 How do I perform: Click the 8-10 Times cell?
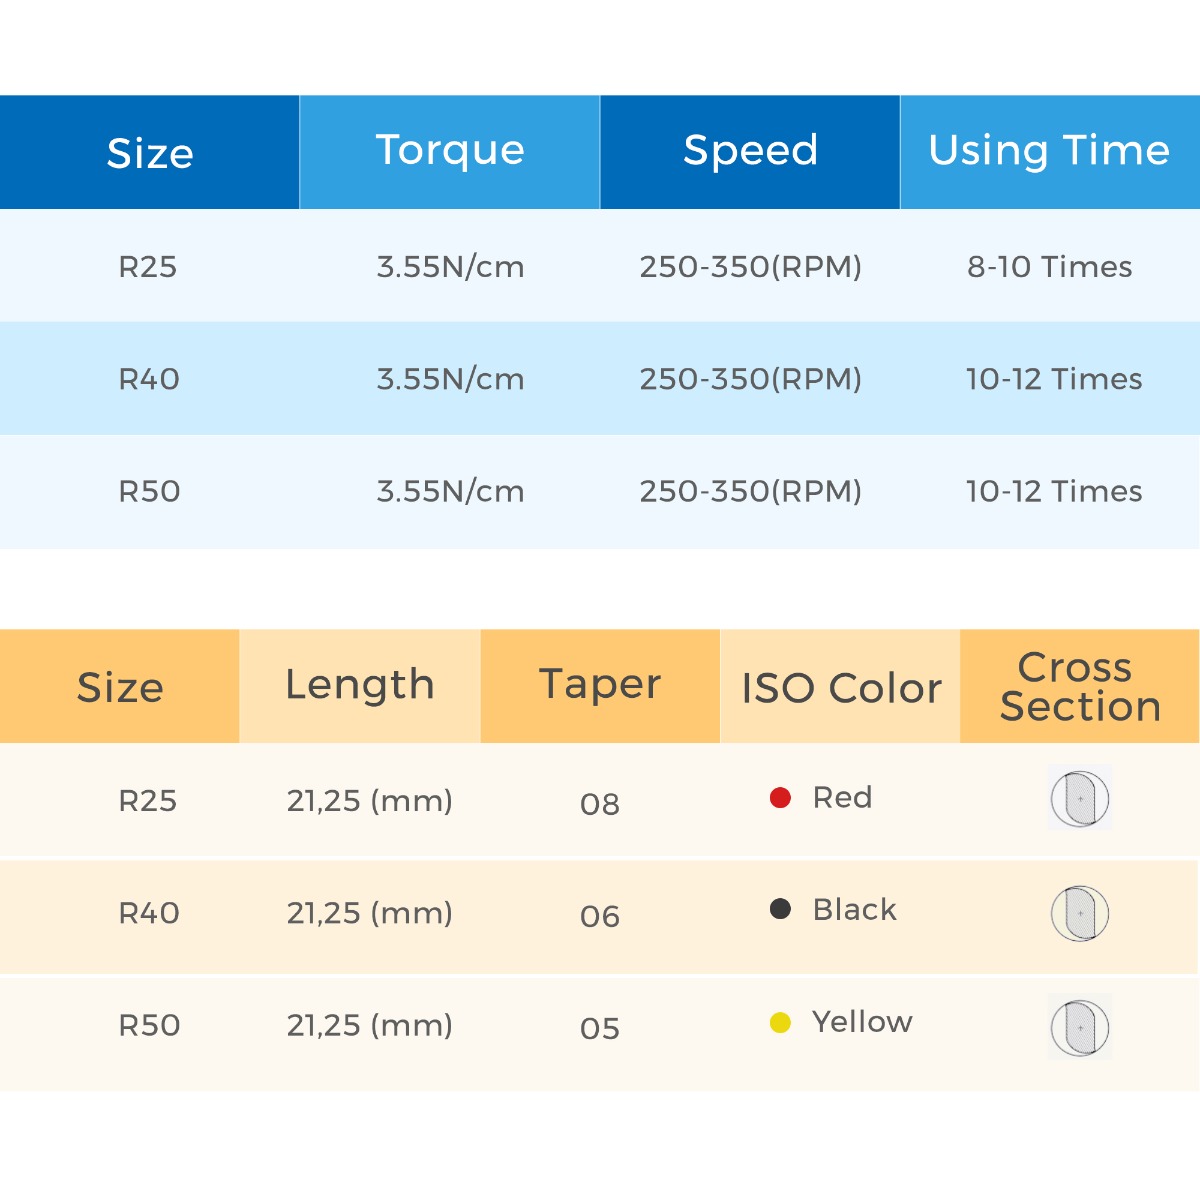tap(1049, 267)
